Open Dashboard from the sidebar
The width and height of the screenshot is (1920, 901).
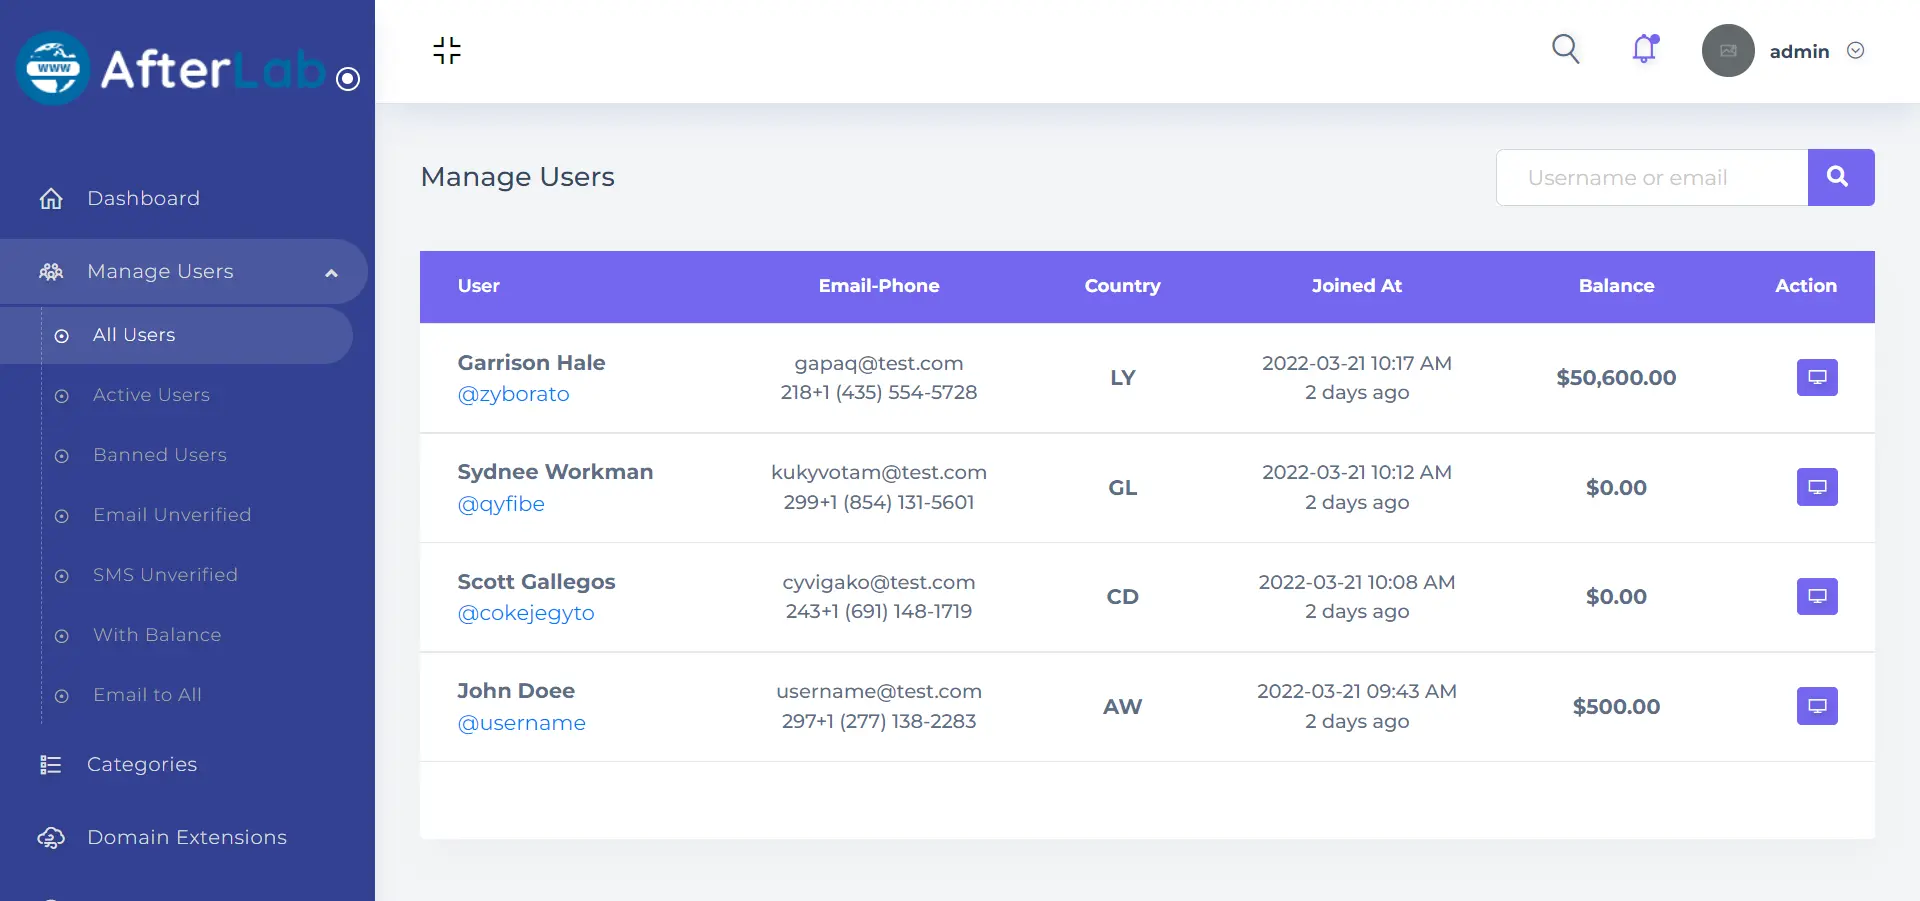click(x=143, y=198)
